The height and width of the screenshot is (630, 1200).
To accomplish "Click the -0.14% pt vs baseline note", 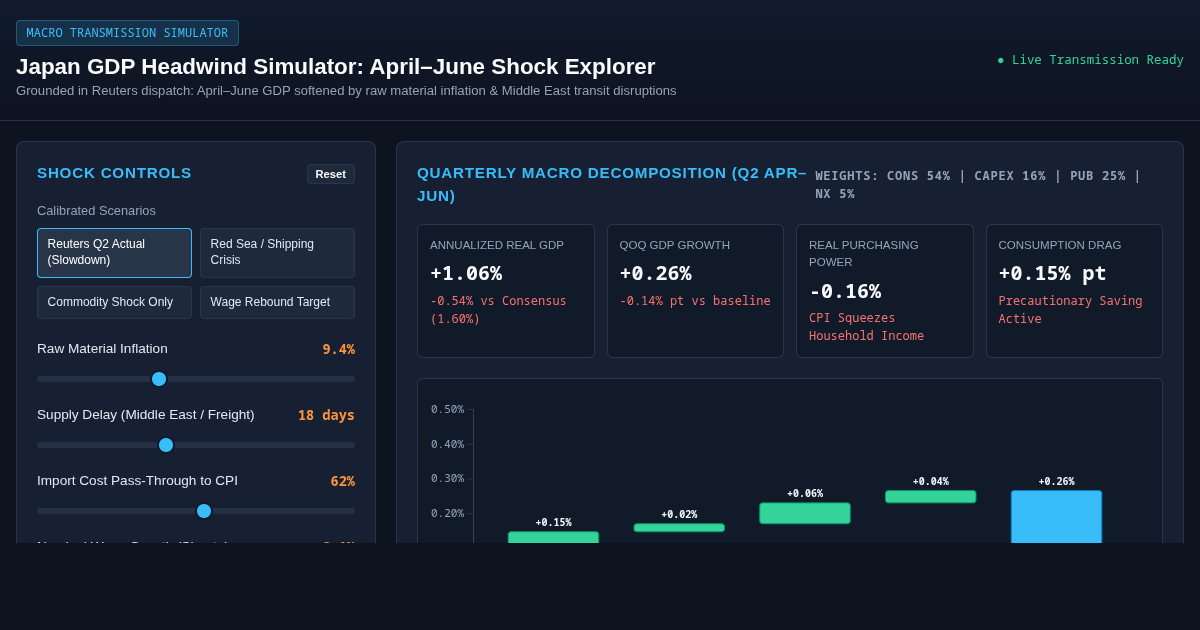I will tap(695, 301).
